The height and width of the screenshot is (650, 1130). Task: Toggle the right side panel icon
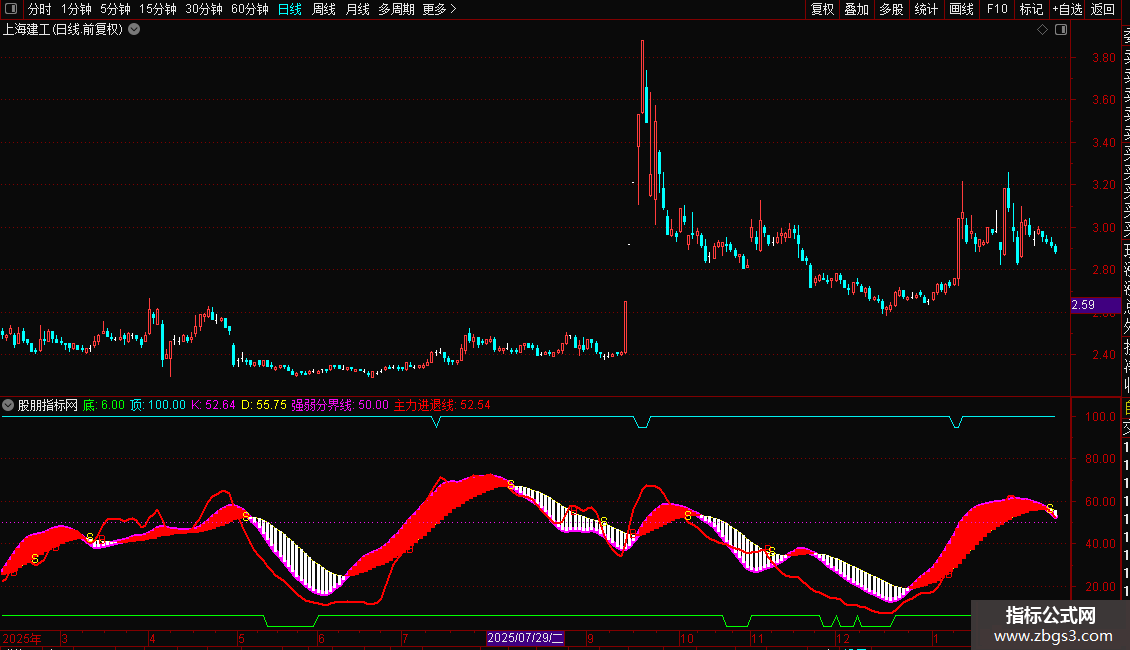(1061, 30)
